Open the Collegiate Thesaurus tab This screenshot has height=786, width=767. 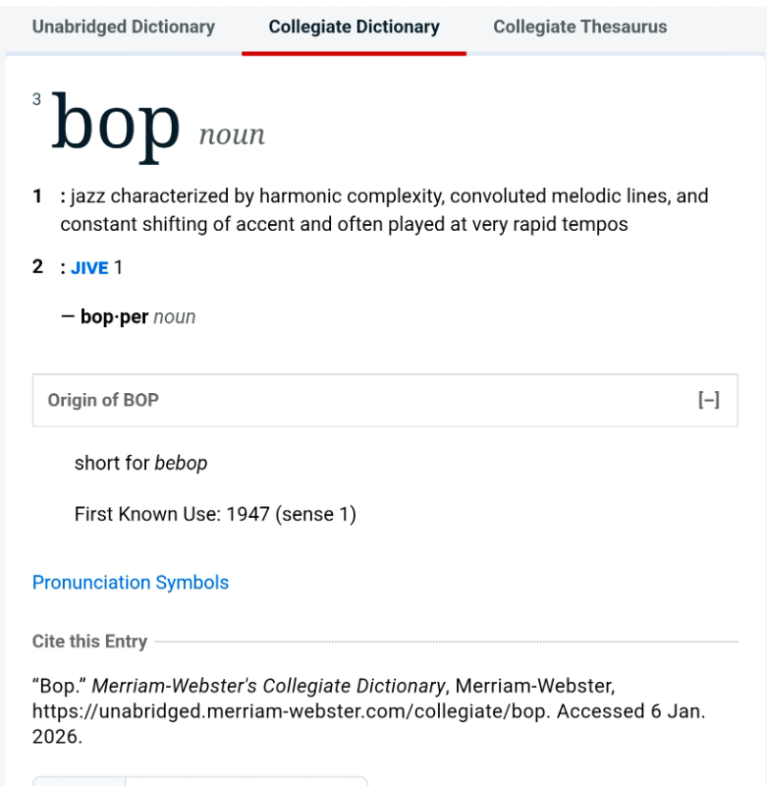click(580, 27)
